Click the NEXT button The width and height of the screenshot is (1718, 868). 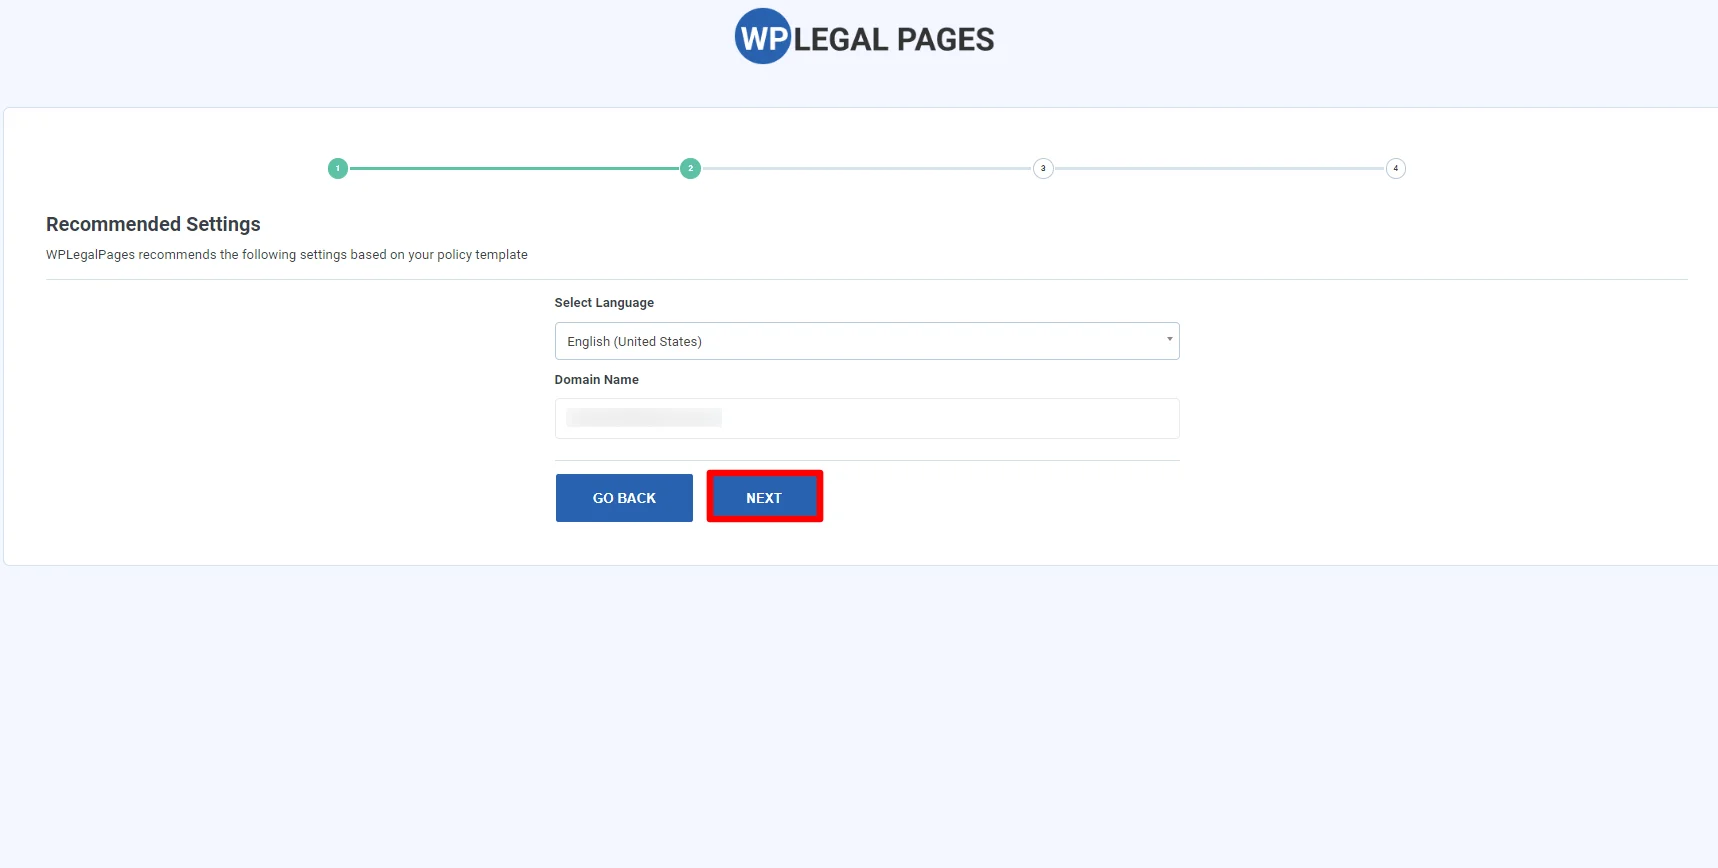click(764, 497)
